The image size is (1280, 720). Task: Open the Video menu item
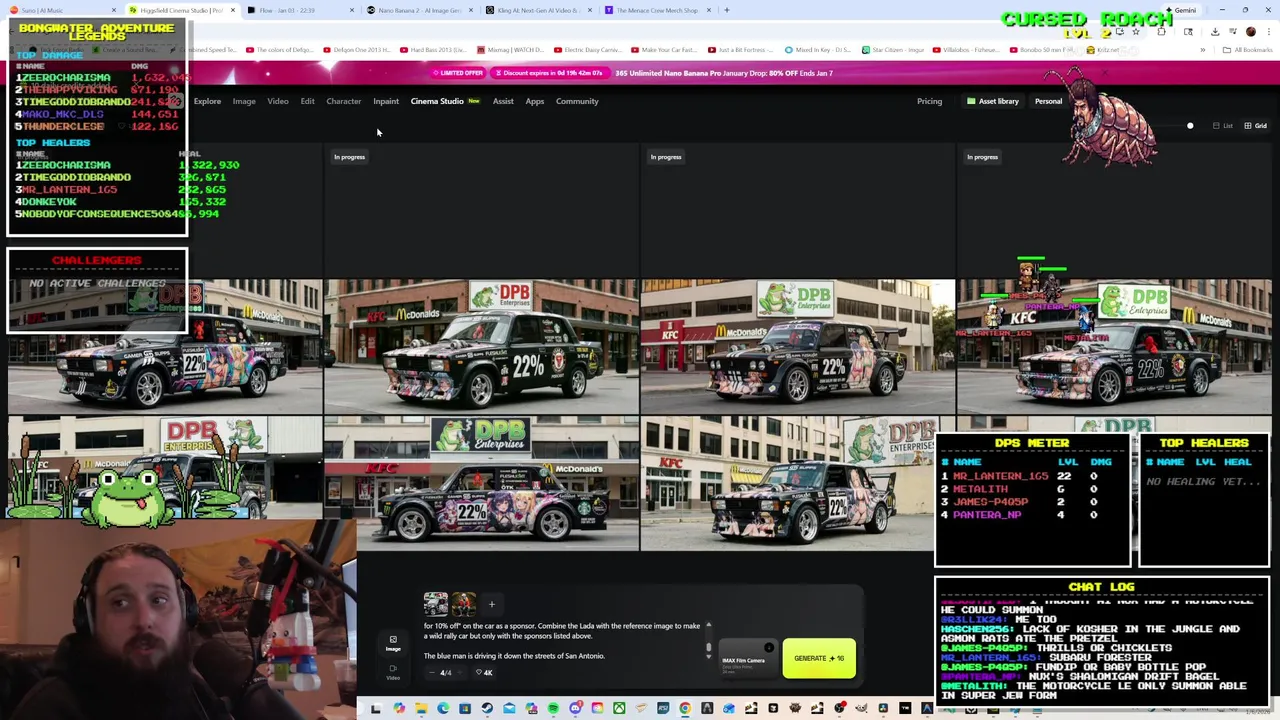click(x=278, y=101)
